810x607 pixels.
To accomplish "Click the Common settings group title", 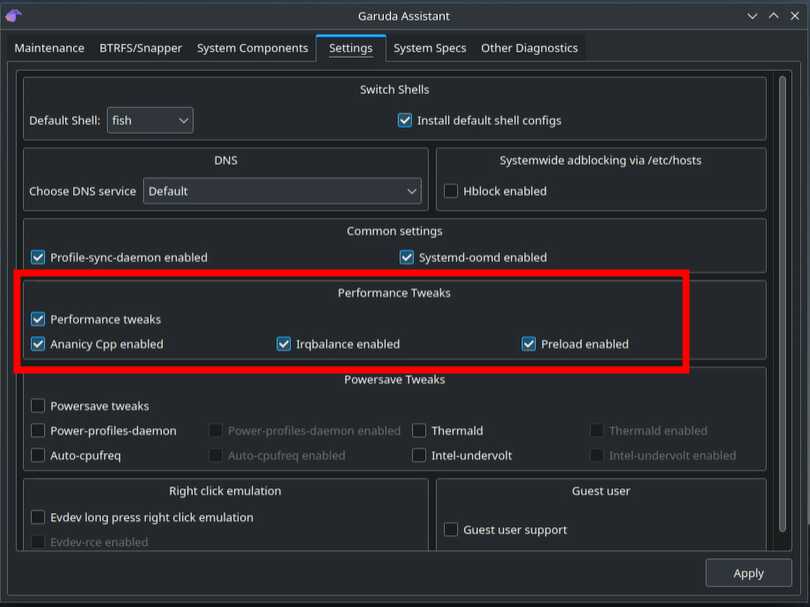I will point(395,231).
